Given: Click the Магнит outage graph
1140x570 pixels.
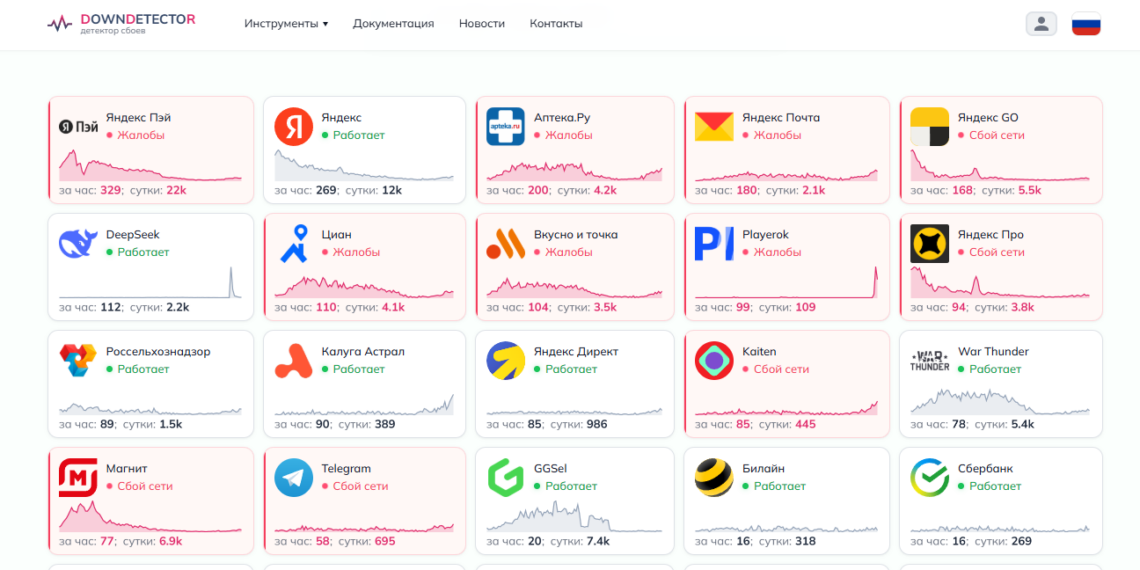Looking at the screenshot, I should click(x=150, y=517).
